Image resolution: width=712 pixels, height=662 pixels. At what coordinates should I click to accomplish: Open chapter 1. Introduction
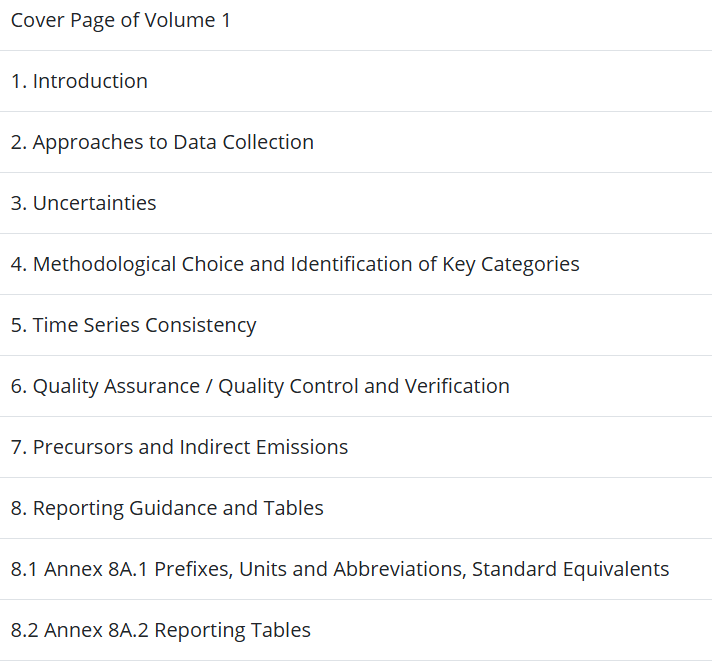pyautogui.click(x=356, y=81)
